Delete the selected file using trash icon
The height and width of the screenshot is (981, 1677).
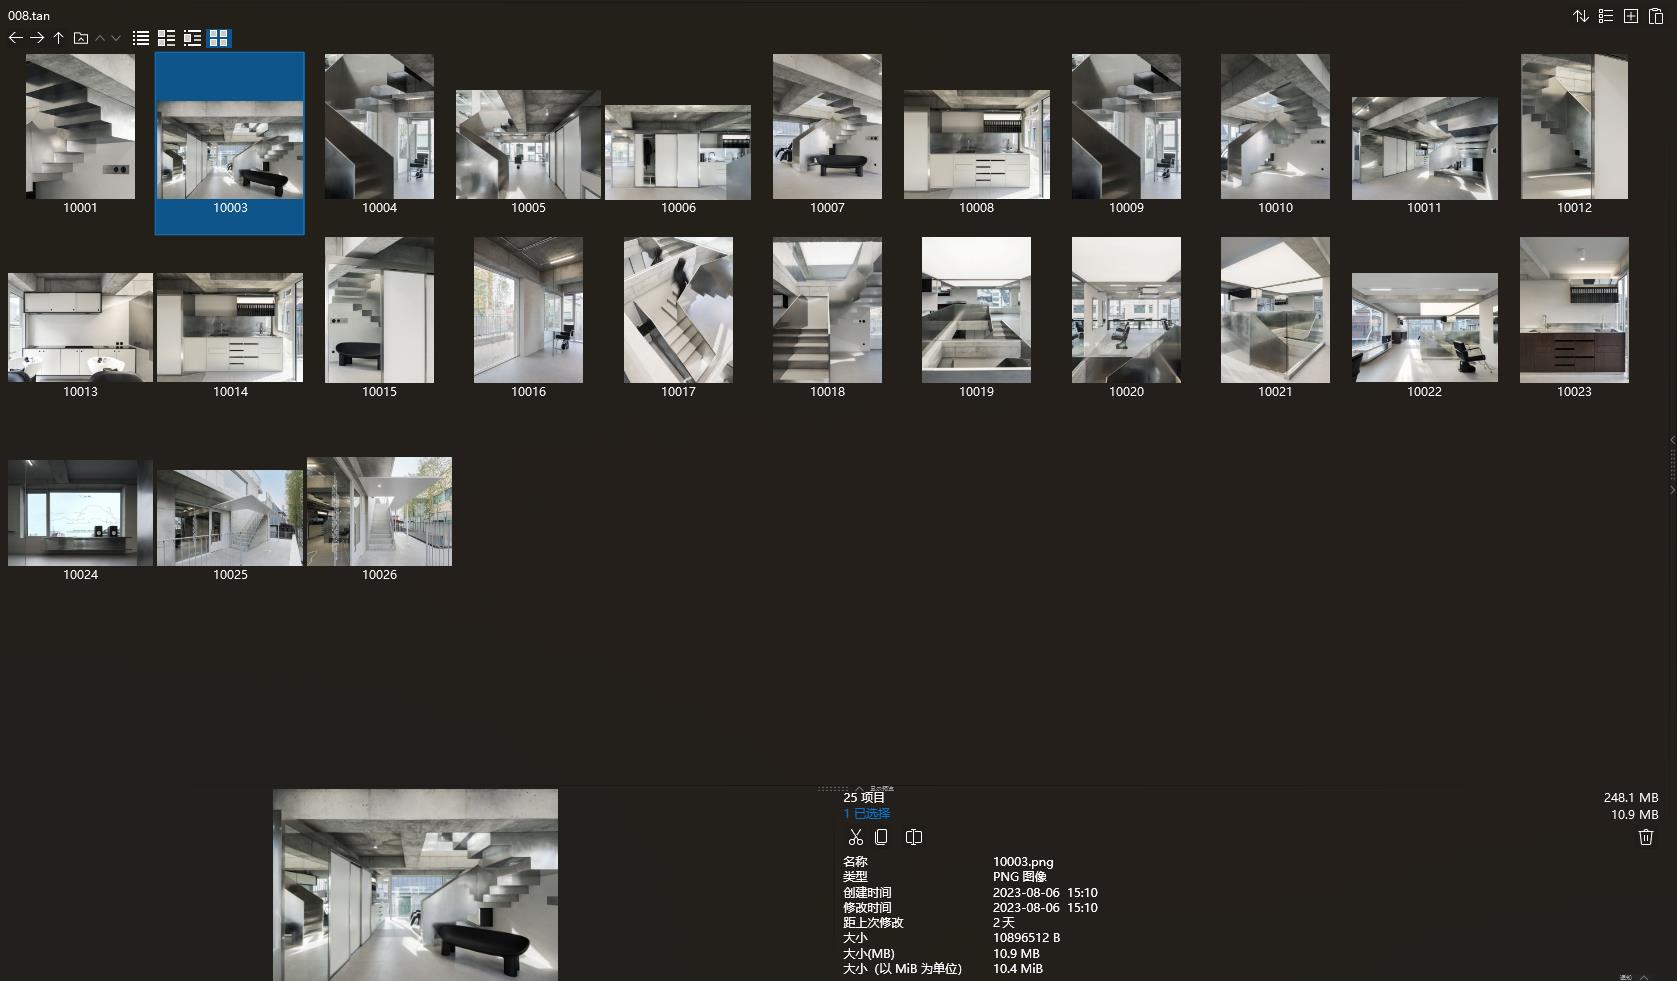click(x=1646, y=837)
